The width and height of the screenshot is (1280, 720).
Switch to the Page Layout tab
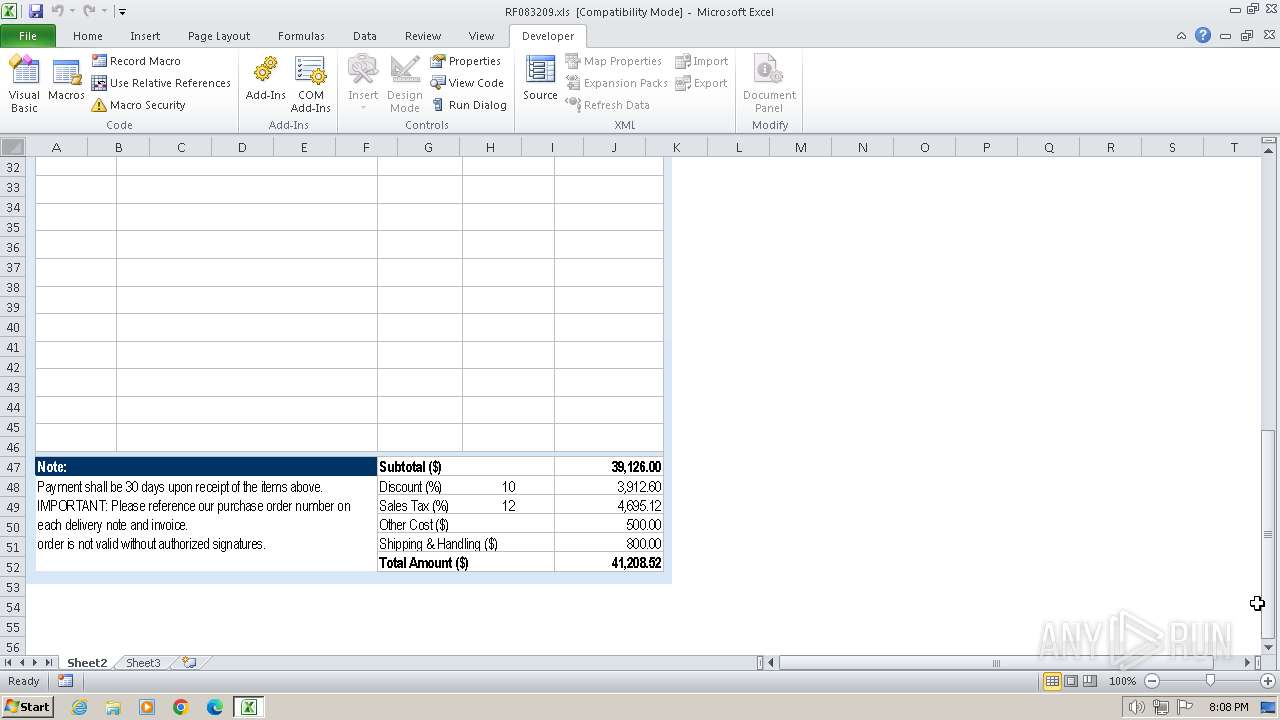click(x=219, y=36)
